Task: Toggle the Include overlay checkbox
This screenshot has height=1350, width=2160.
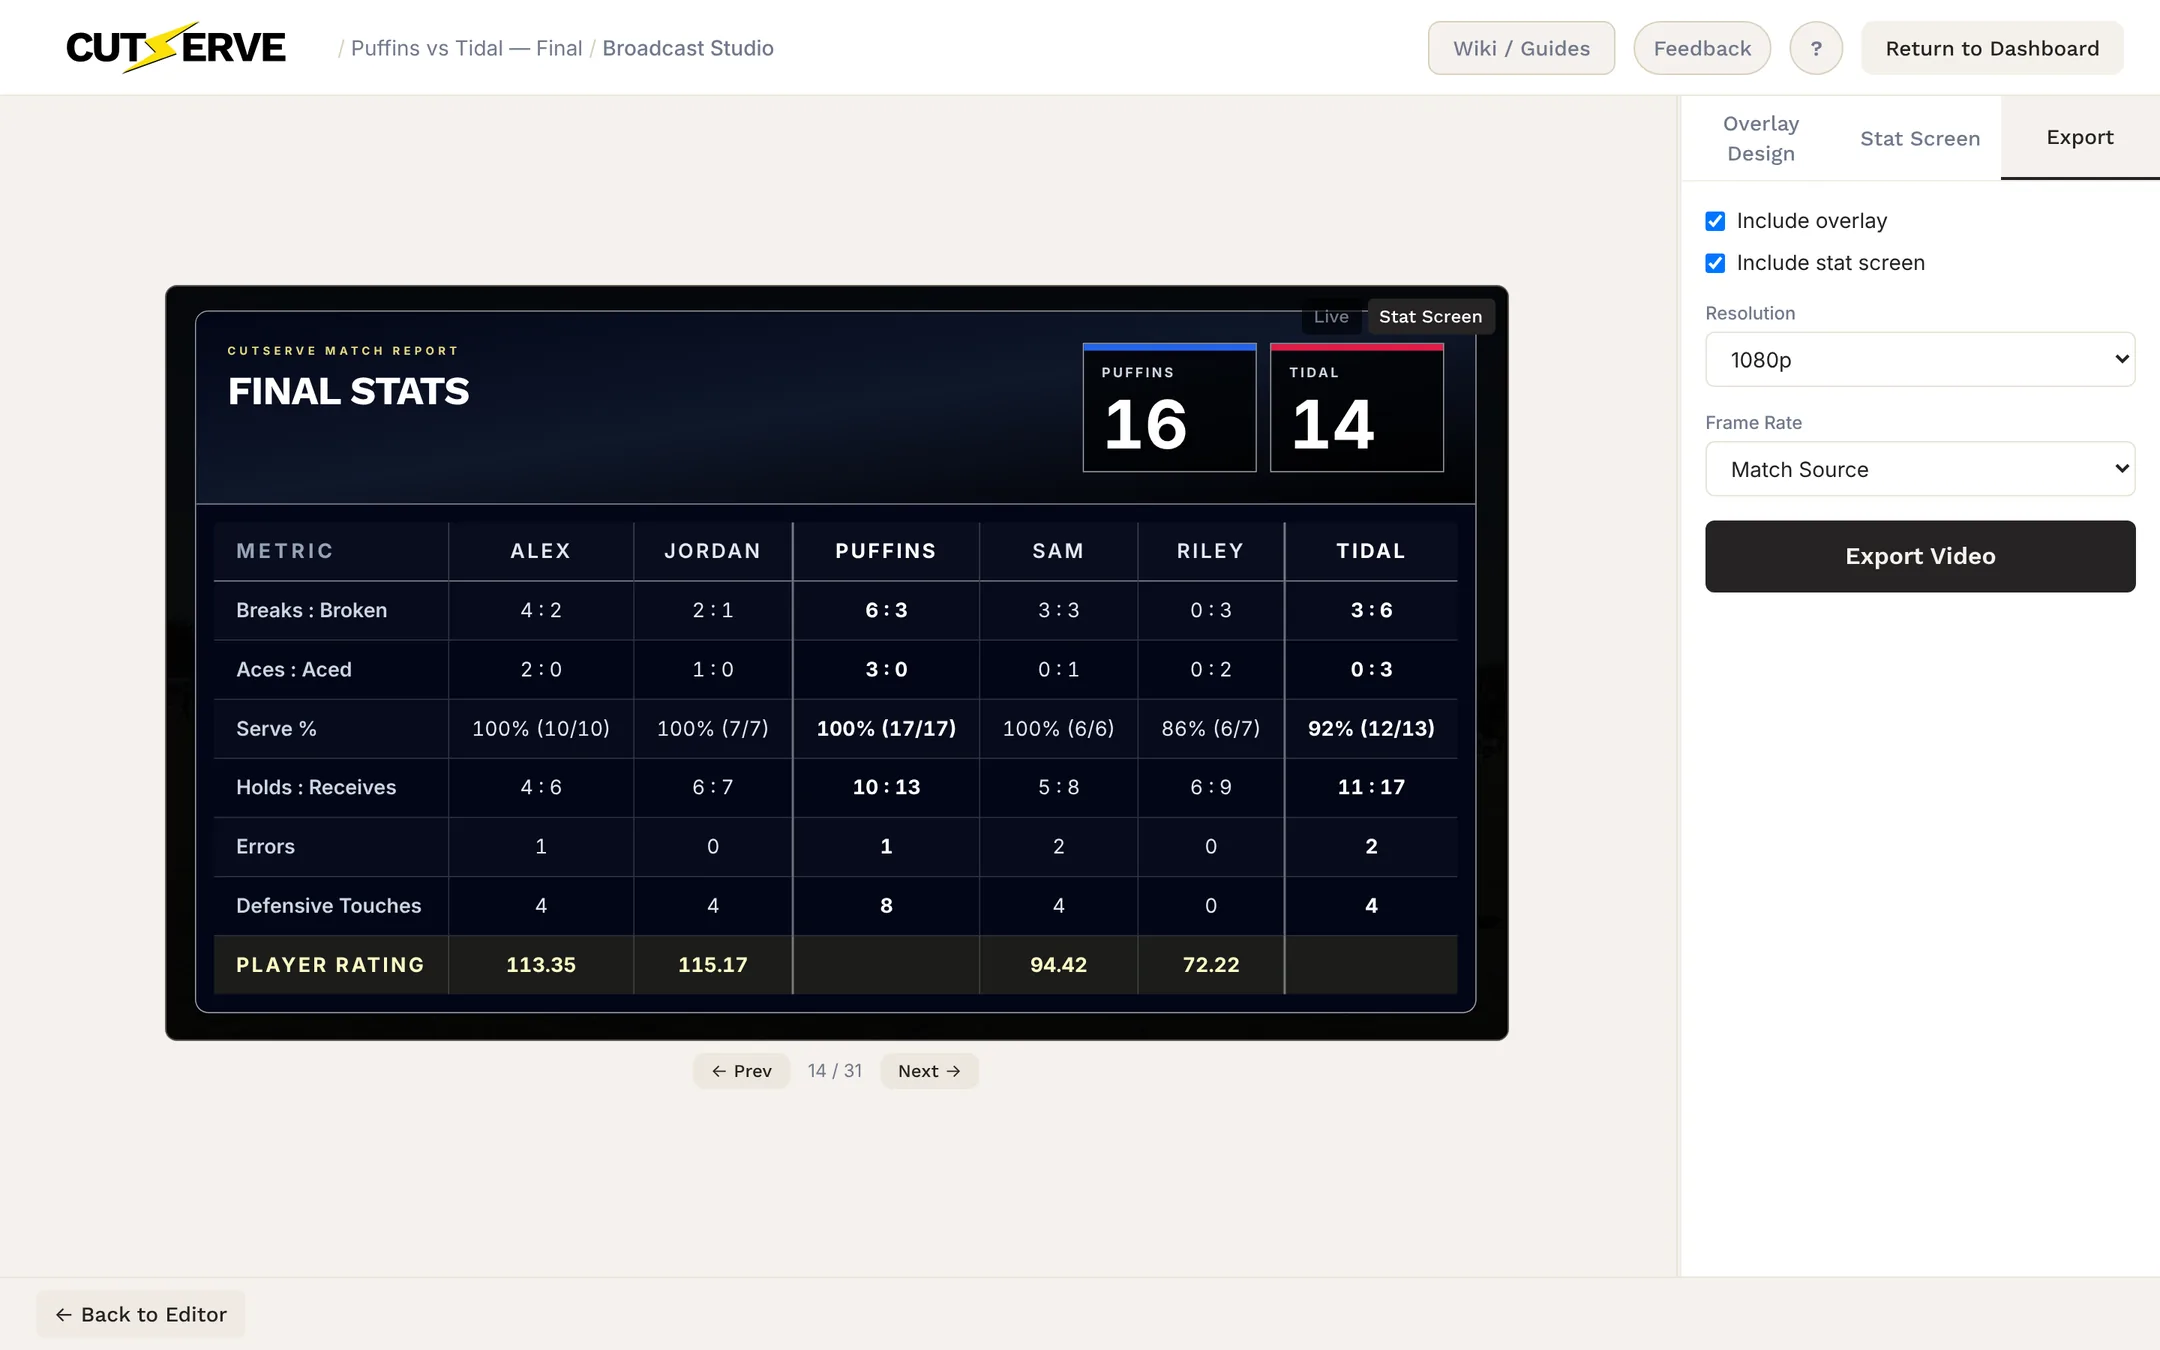Action: 1715,221
